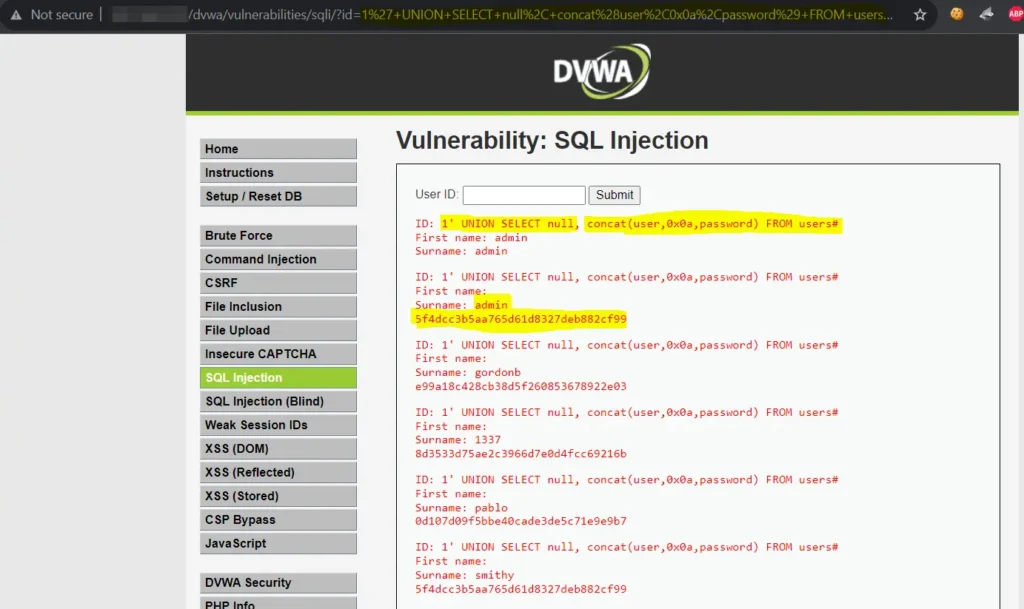1024x609 pixels.
Task: Click the admin hash 5f4dcc3b5aa765d61d8327deb882cf99 under admin
Action: coord(520,319)
